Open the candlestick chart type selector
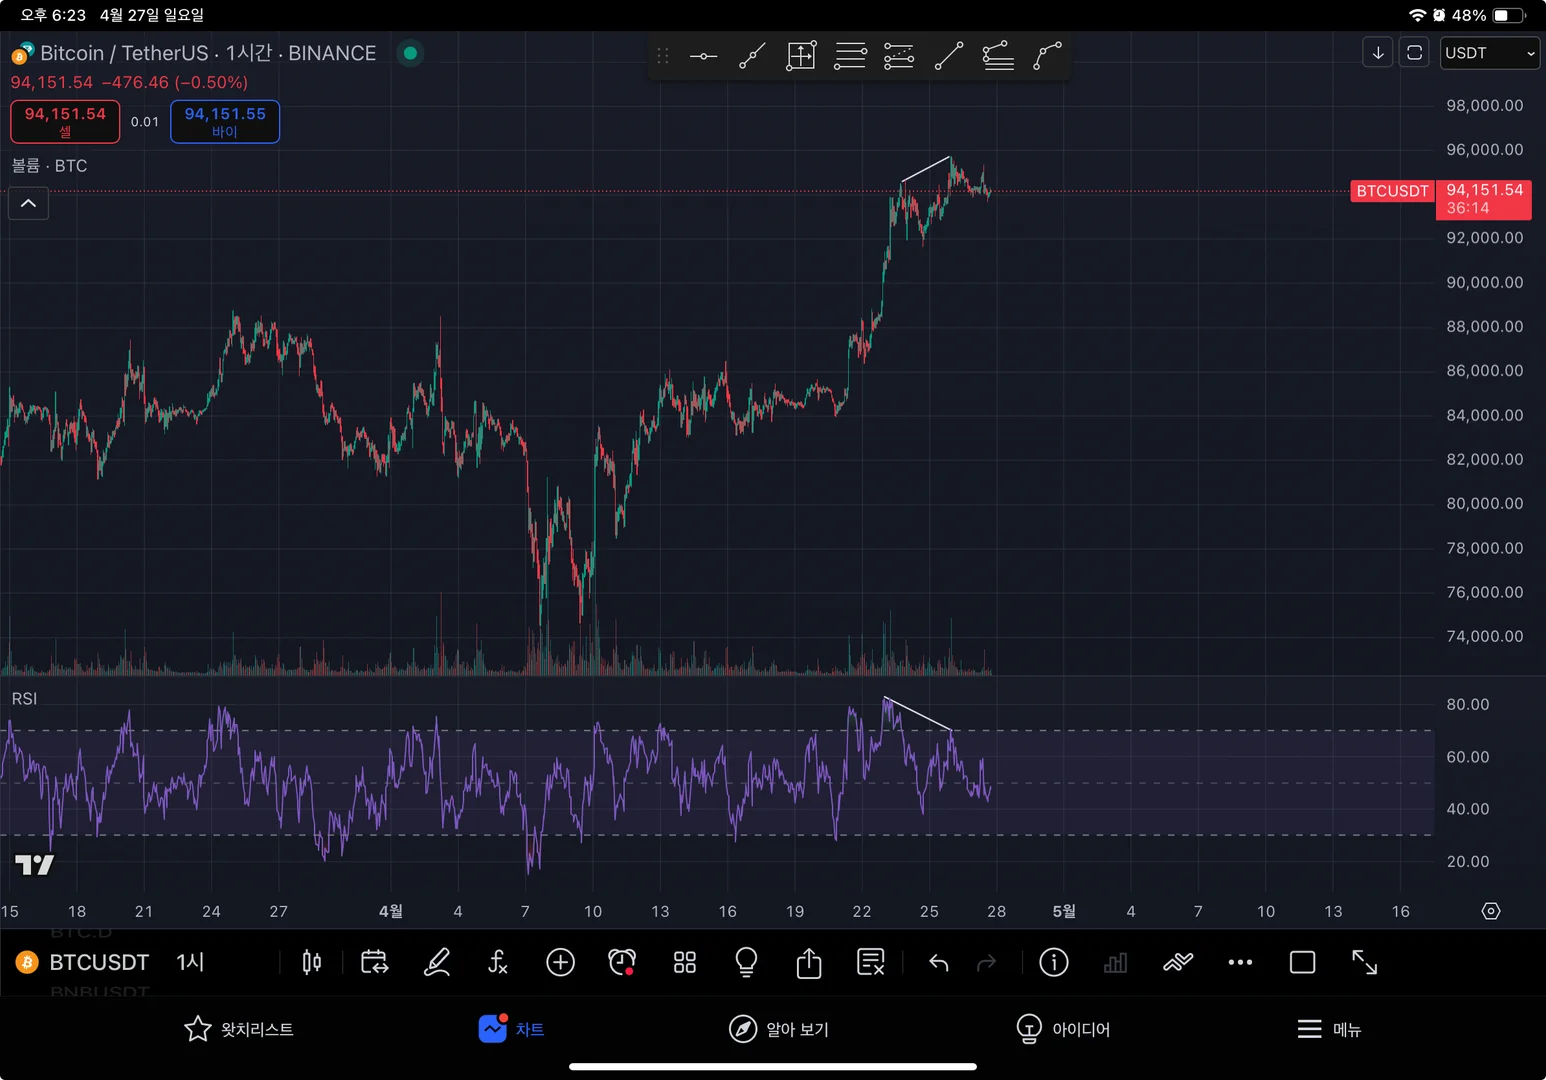1546x1080 pixels. pos(312,962)
